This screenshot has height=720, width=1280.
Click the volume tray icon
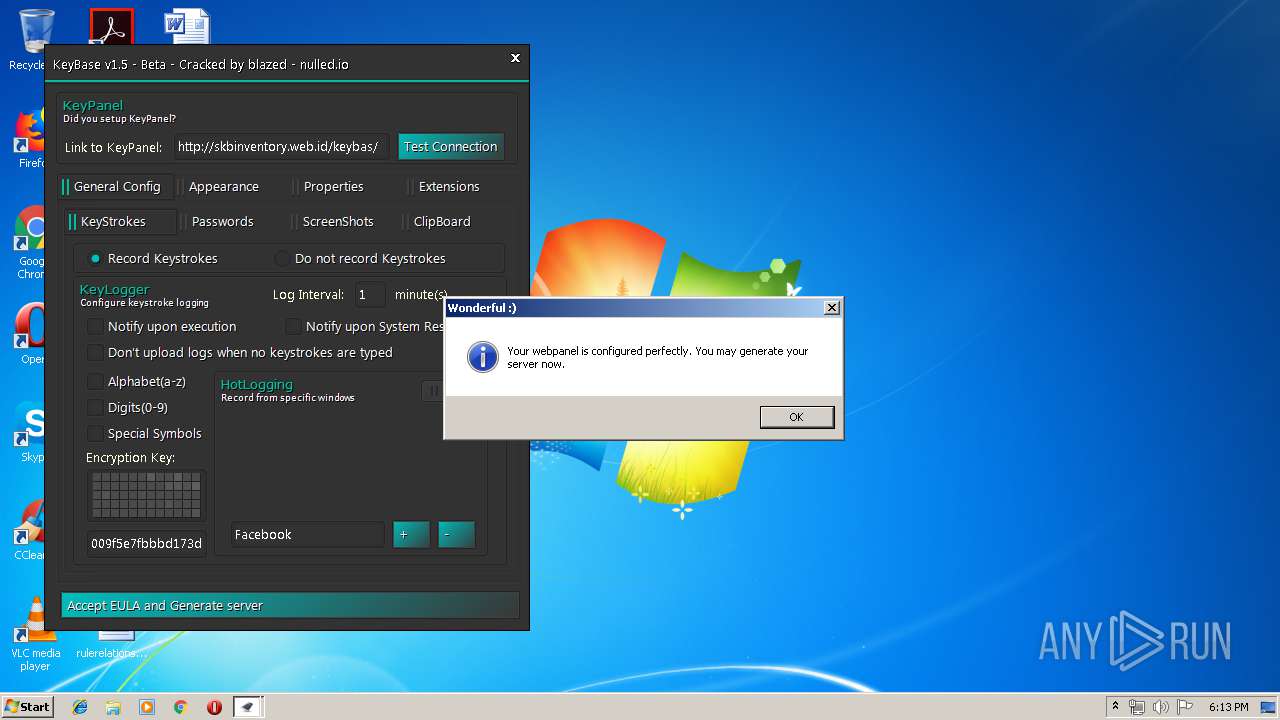point(1161,707)
